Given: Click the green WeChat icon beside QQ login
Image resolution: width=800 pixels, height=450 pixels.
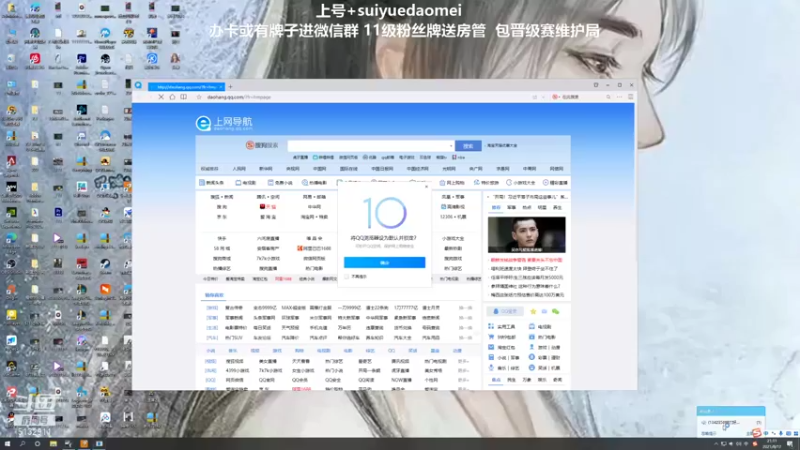Looking at the screenshot, I should pos(556,311).
